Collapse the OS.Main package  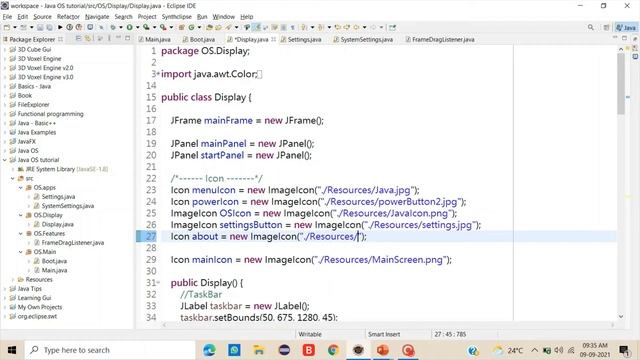point(20,252)
